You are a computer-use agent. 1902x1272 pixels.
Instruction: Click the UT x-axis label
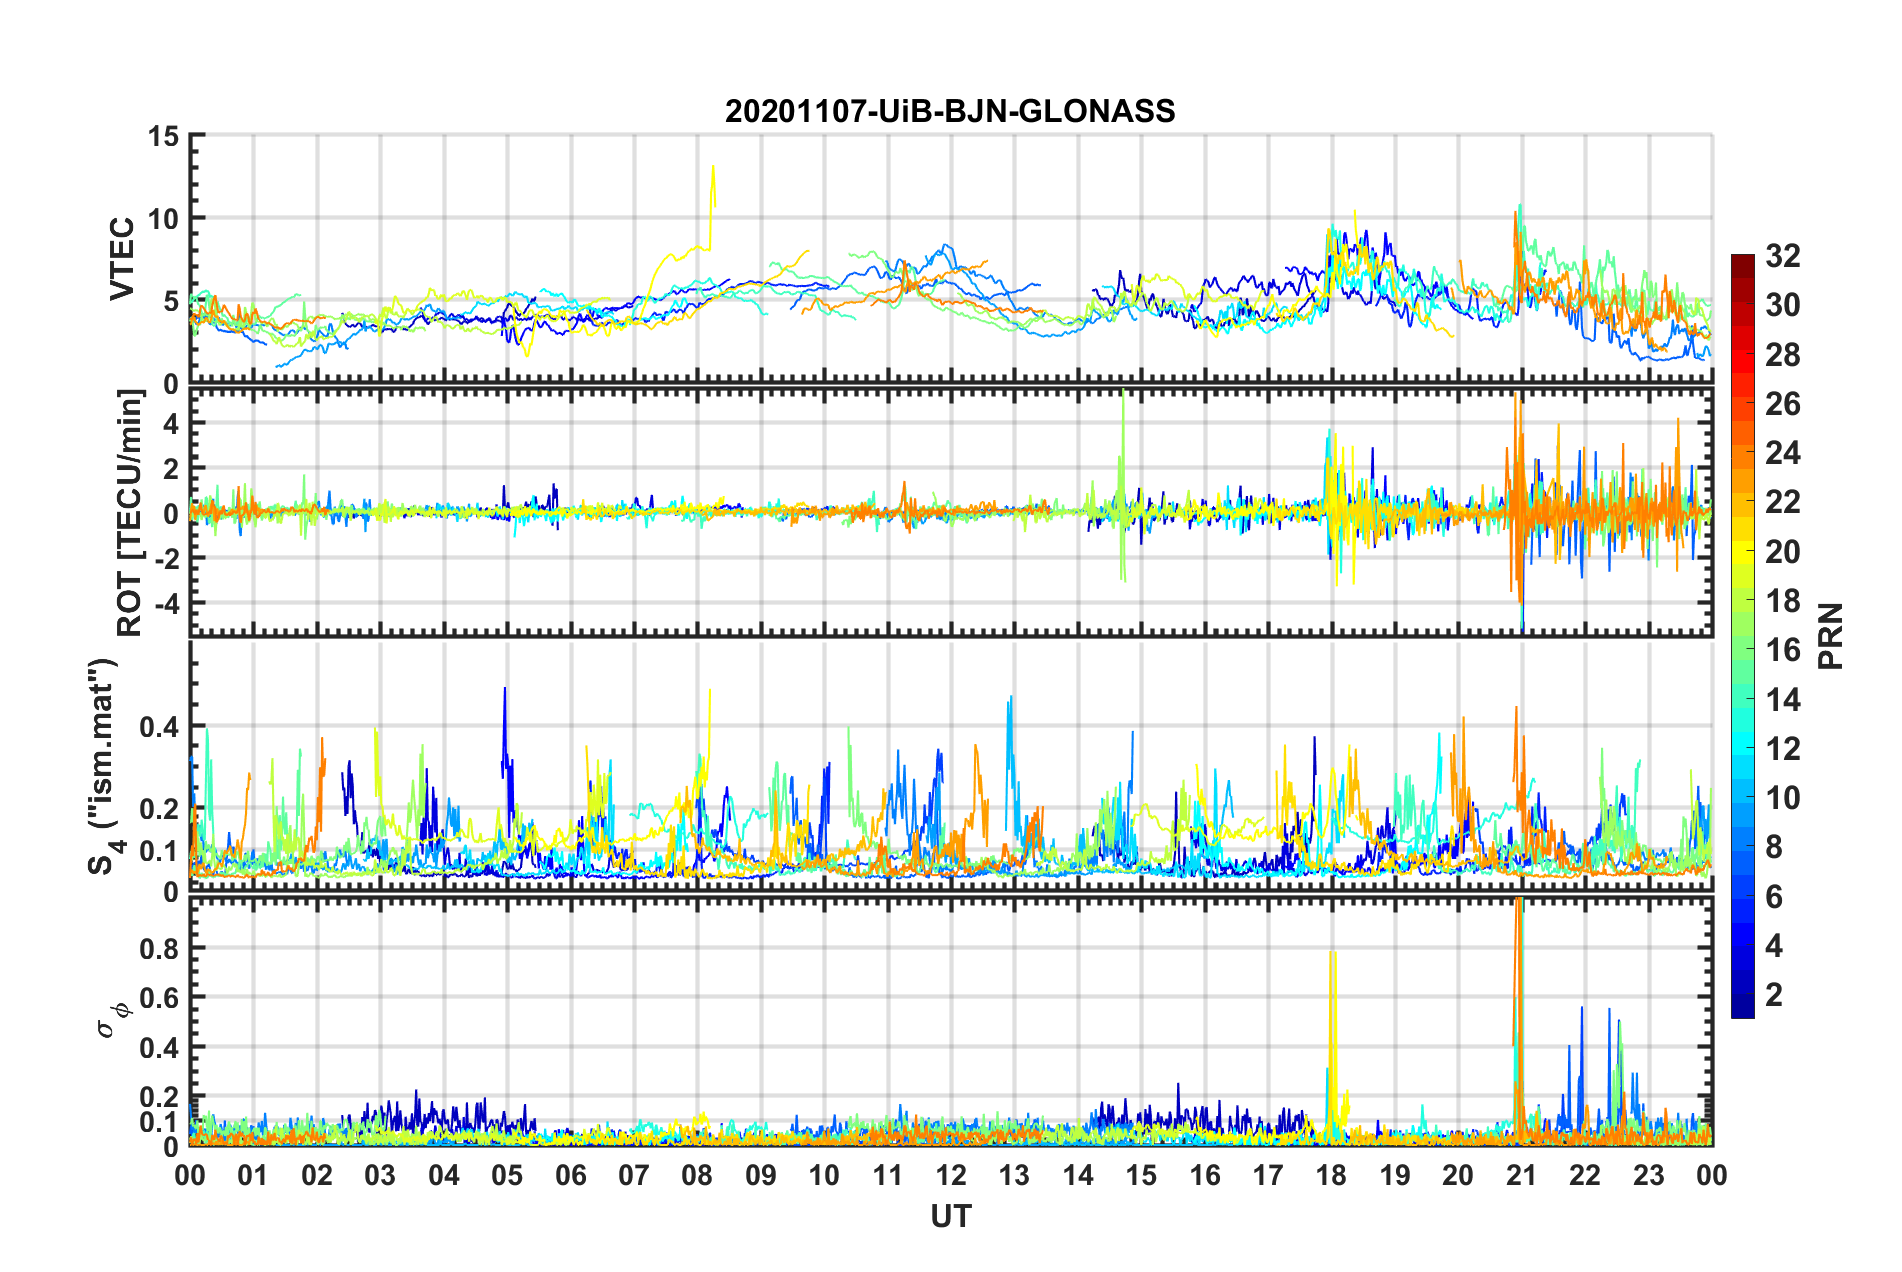[950, 1216]
